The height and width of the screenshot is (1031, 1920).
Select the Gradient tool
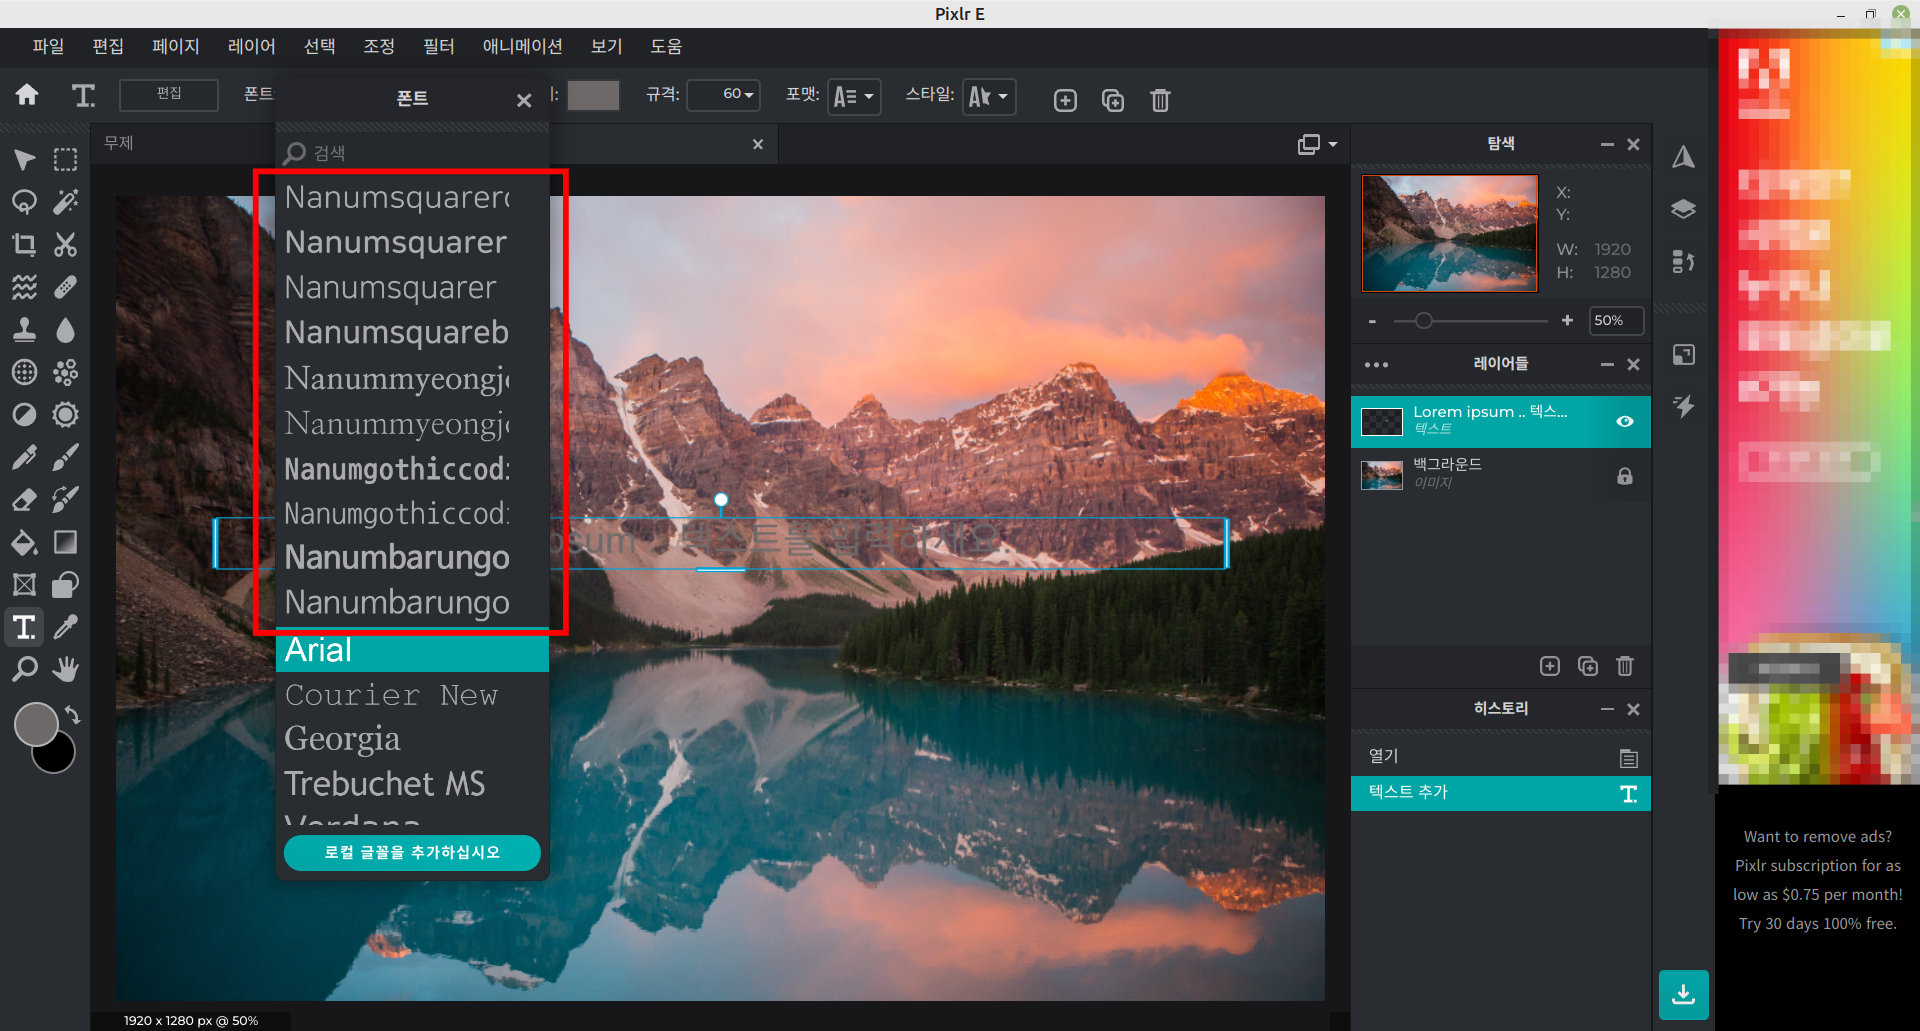coord(66,543)
